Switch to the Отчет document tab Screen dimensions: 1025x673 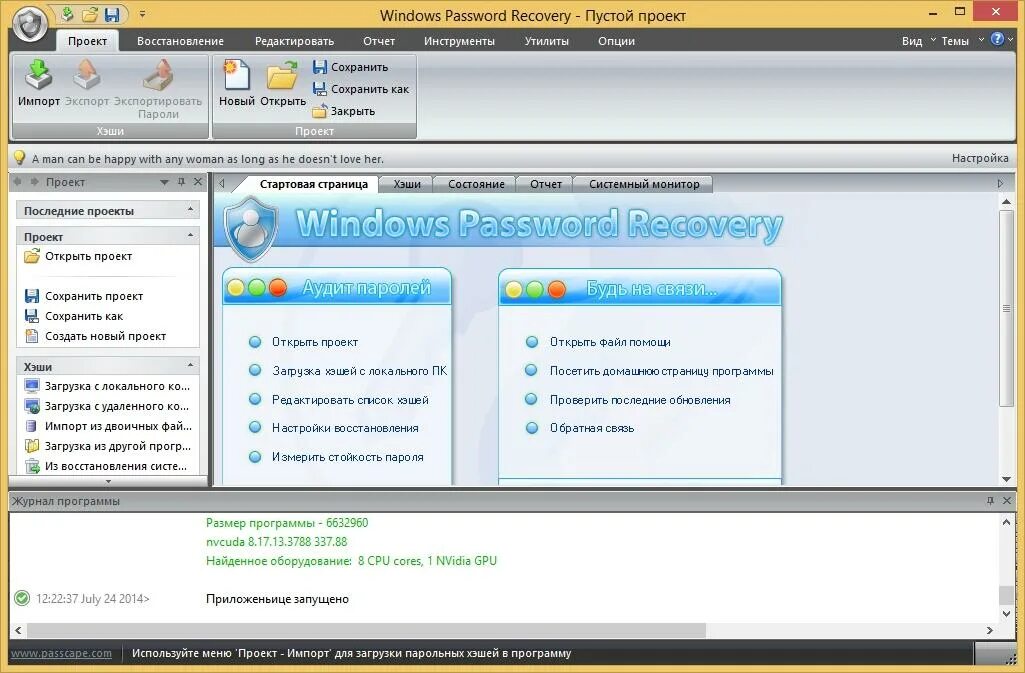[546, 184]
